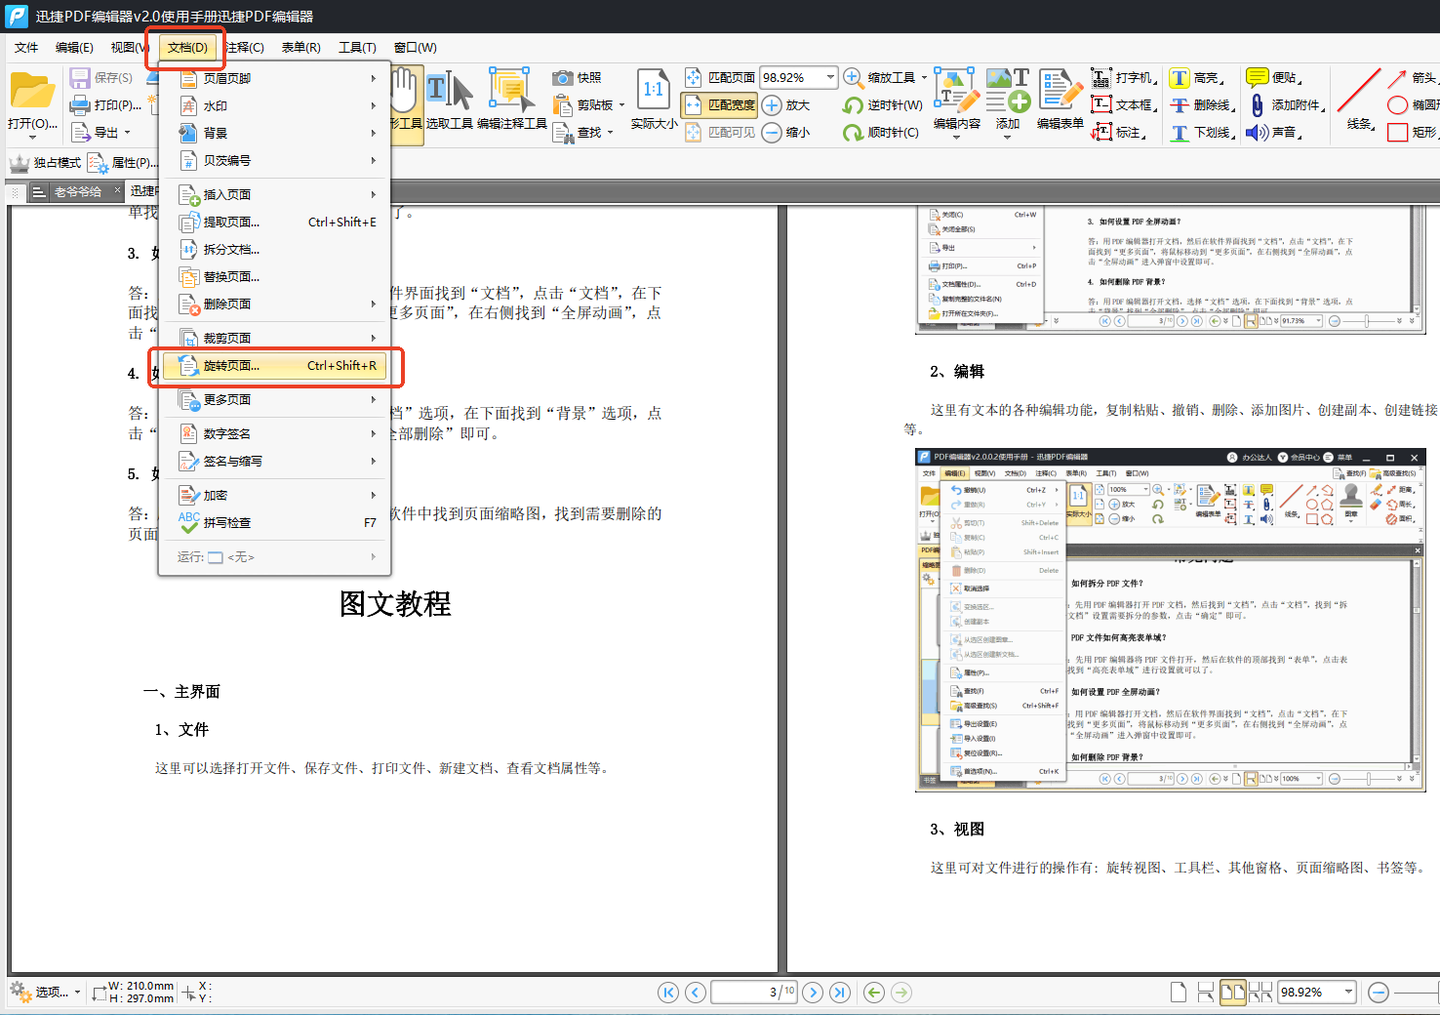Viewport: 1440px width, 1015px height.
Task: Open 属性(P) properties panel
Action: click(122, 163)
